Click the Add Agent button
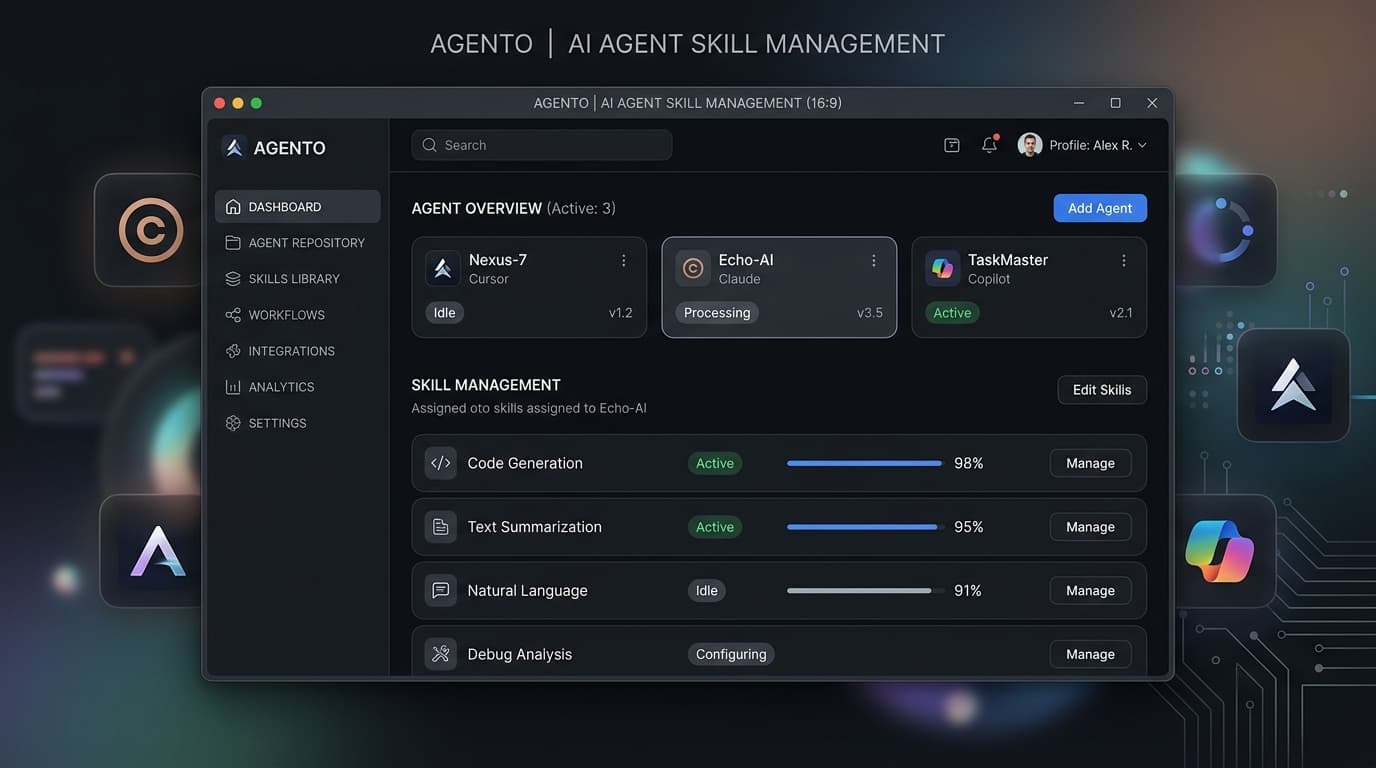This screenshot has height=768, width=1376. pyautogui.click(x=1100, y=208)
